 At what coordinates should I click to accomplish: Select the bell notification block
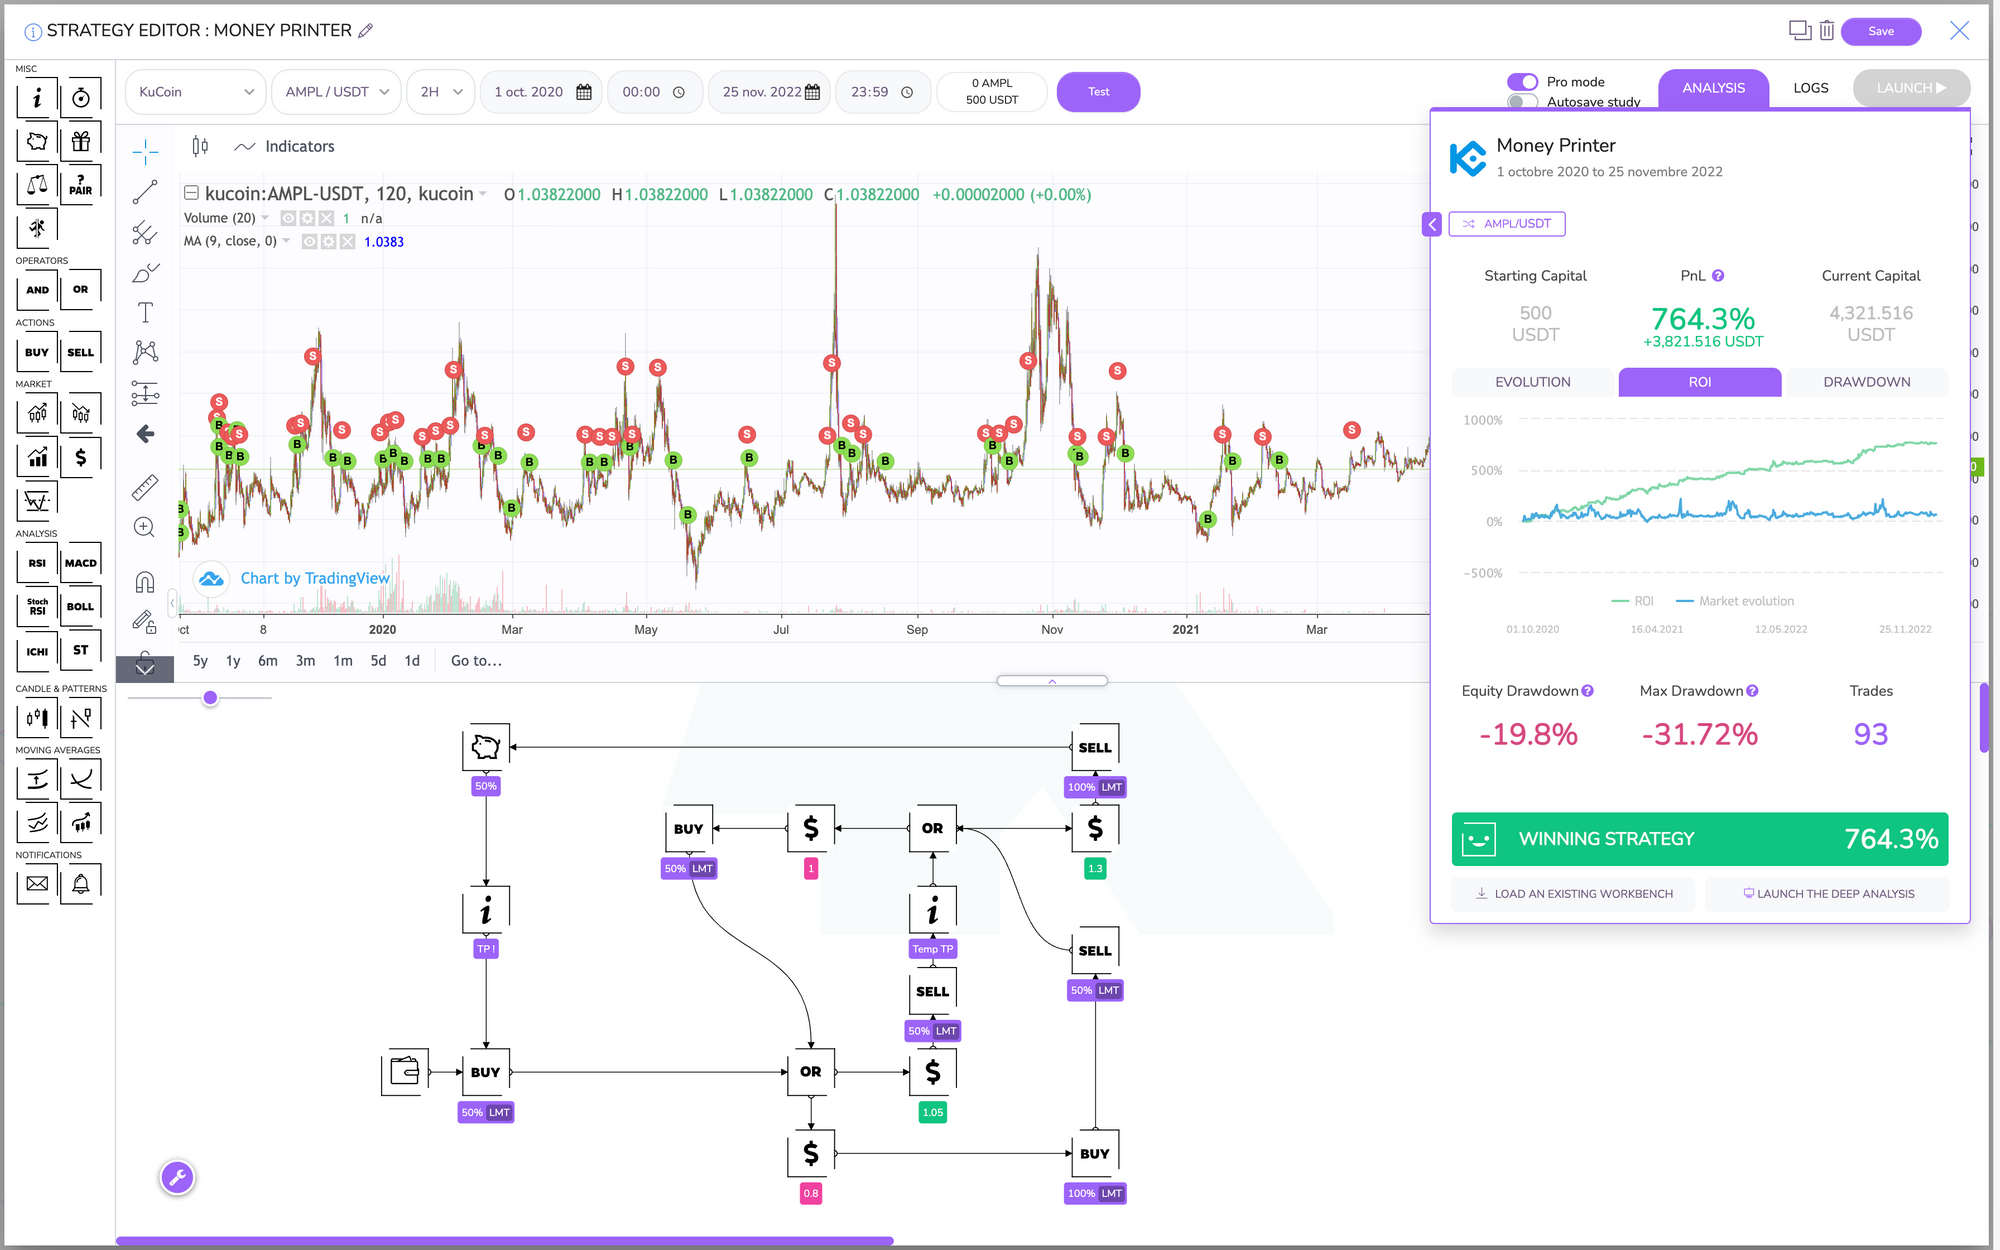(81, 884)
